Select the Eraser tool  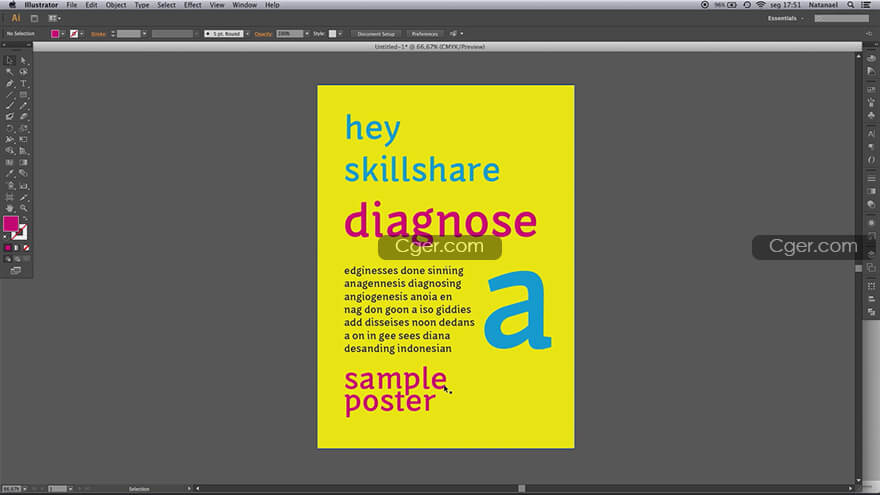[x=23, y=117]
